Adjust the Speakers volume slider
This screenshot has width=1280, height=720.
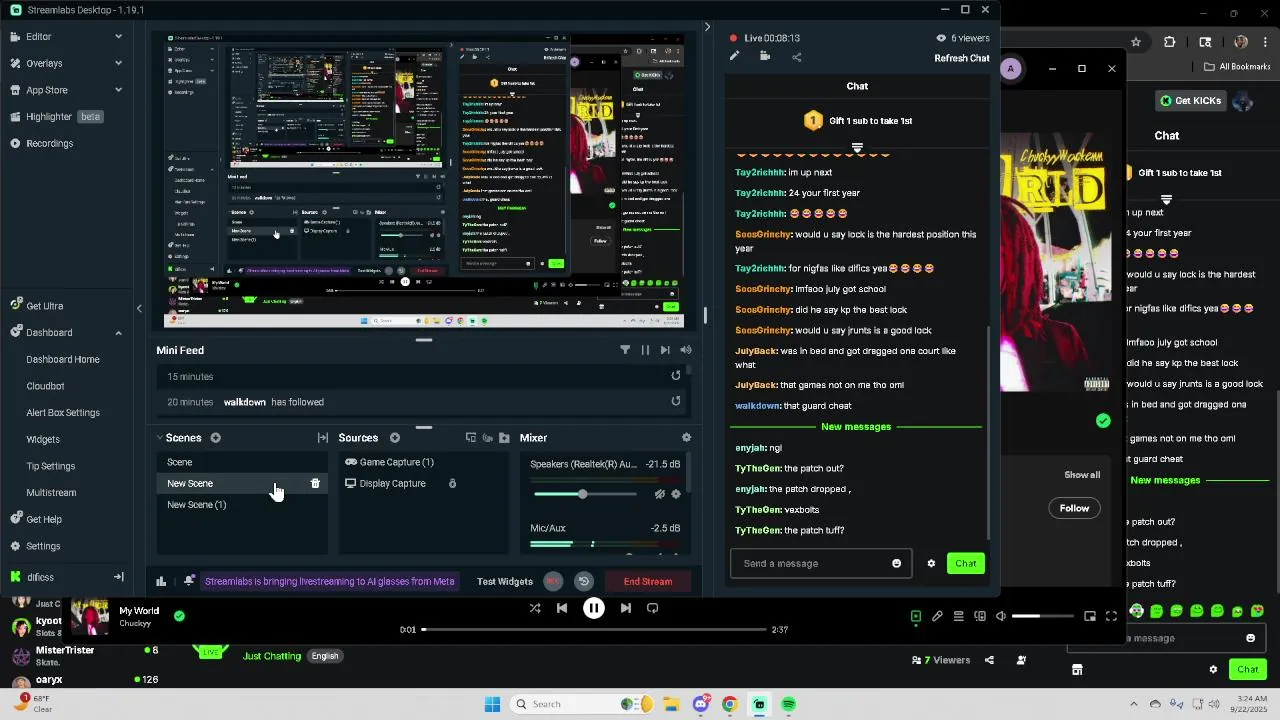[585, 494]
